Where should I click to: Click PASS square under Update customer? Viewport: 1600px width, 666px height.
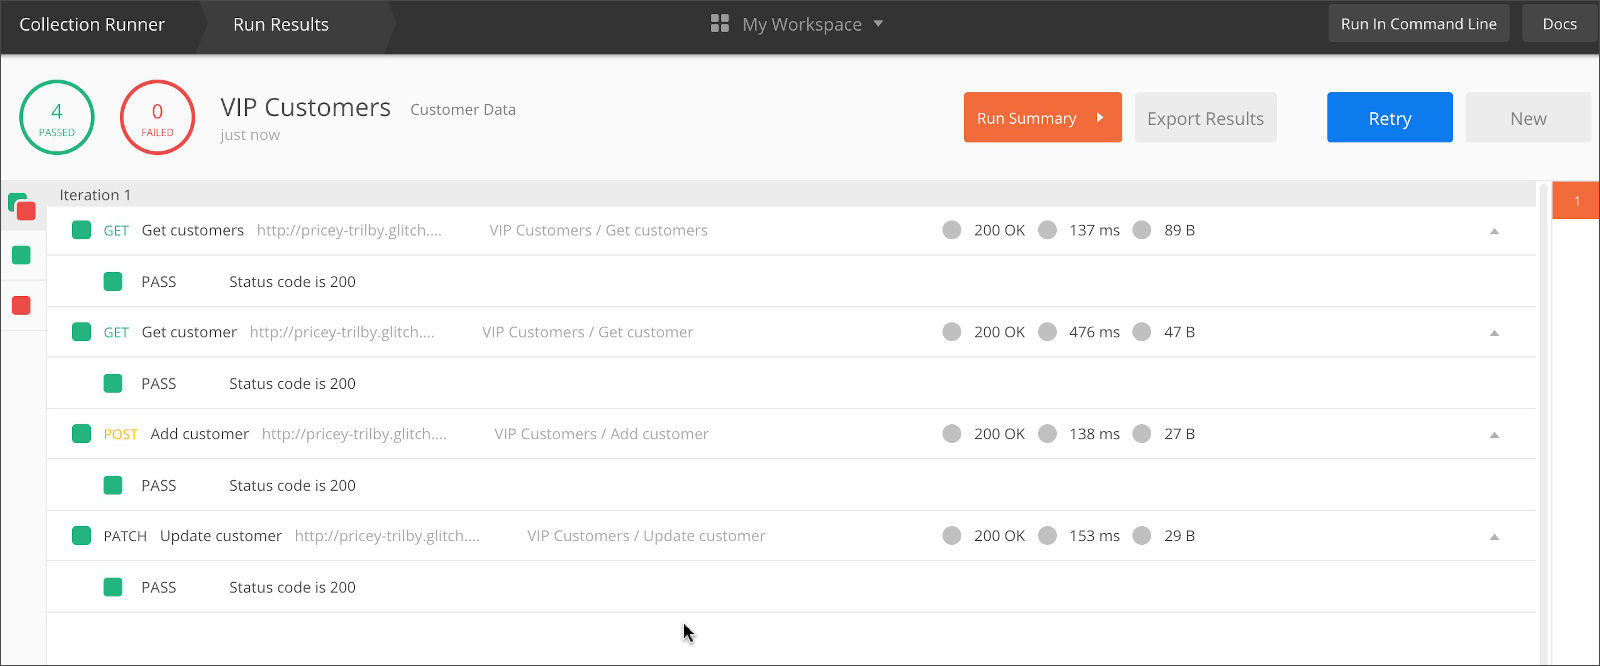113,588
